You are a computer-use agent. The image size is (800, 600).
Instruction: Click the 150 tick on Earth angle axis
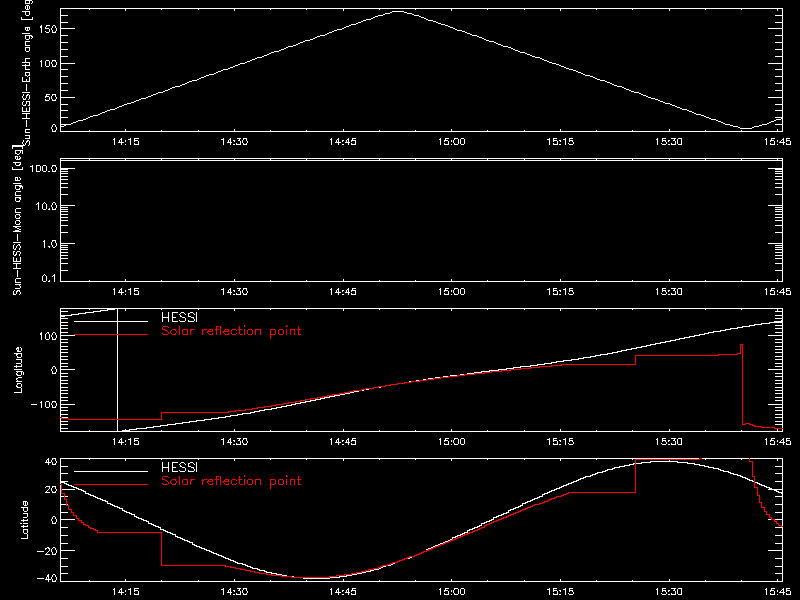tap(48, 30)
